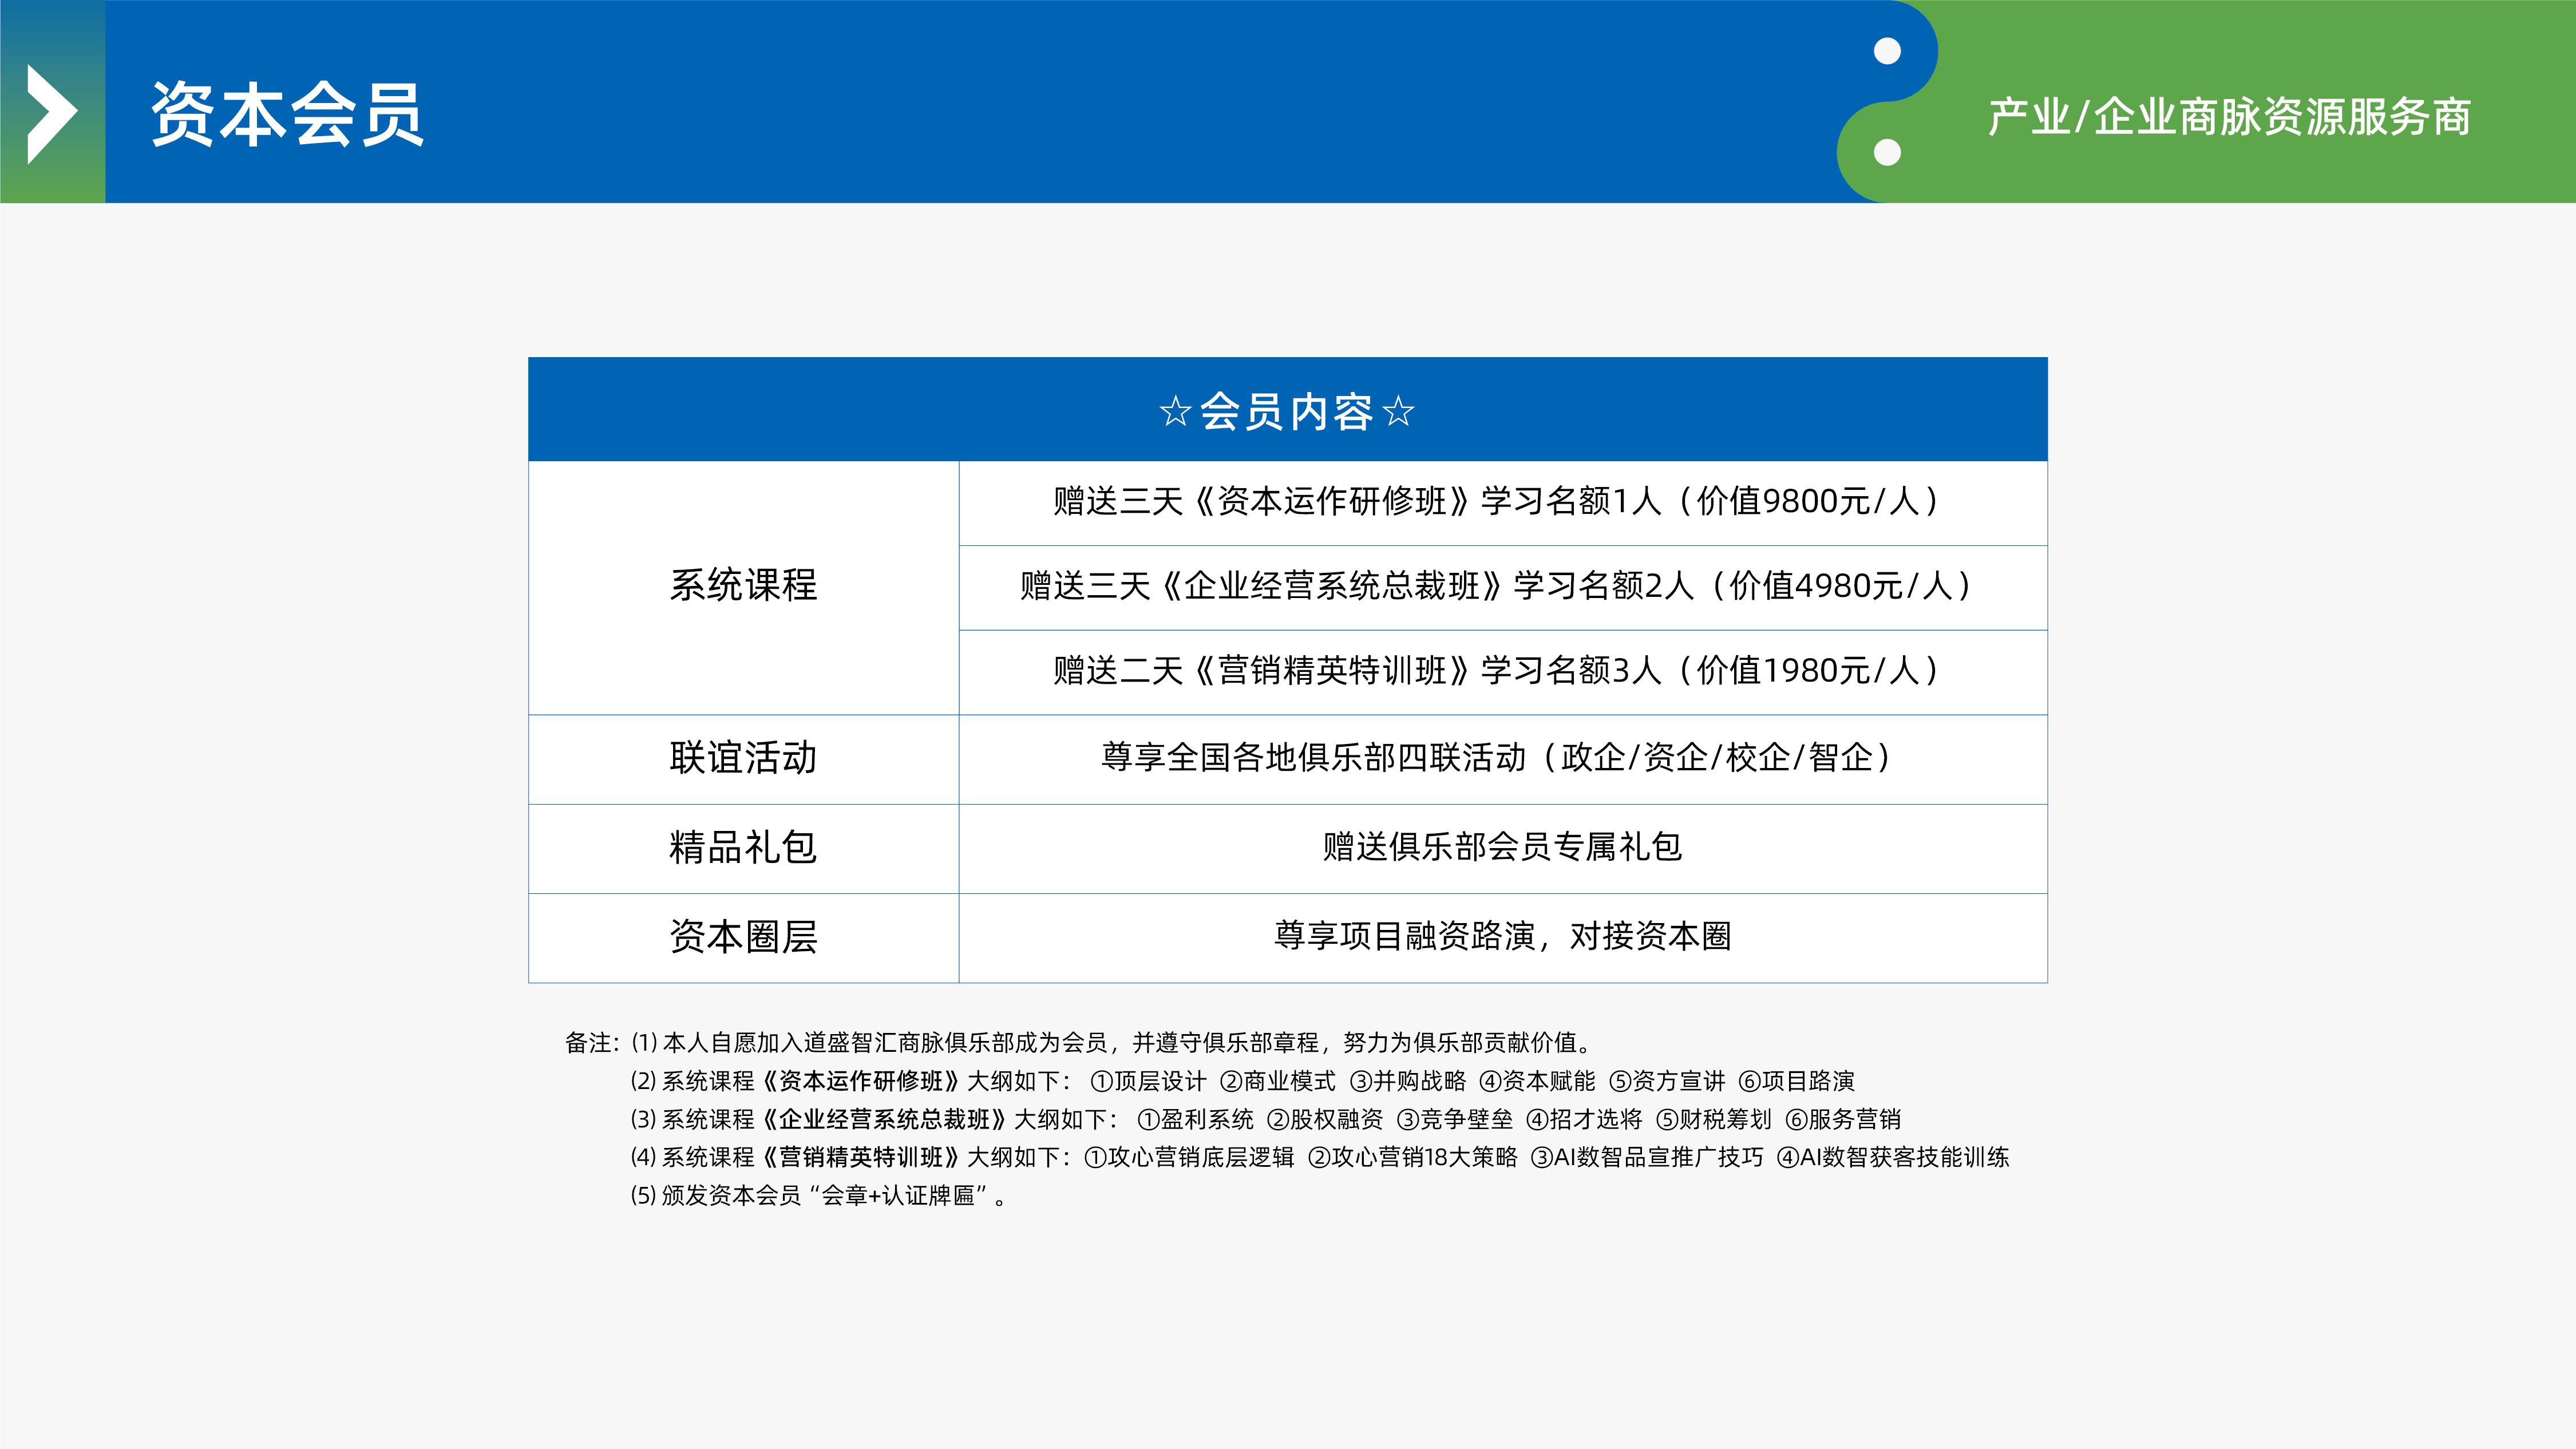
Task: Click the star left of 会员内容
Action: 1175,411
